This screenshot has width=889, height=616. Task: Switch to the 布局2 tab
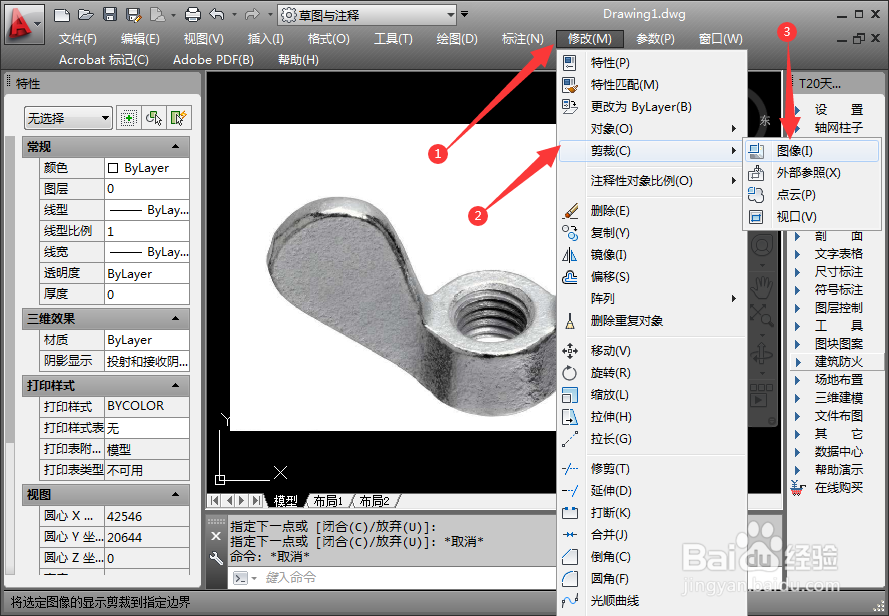374,500
